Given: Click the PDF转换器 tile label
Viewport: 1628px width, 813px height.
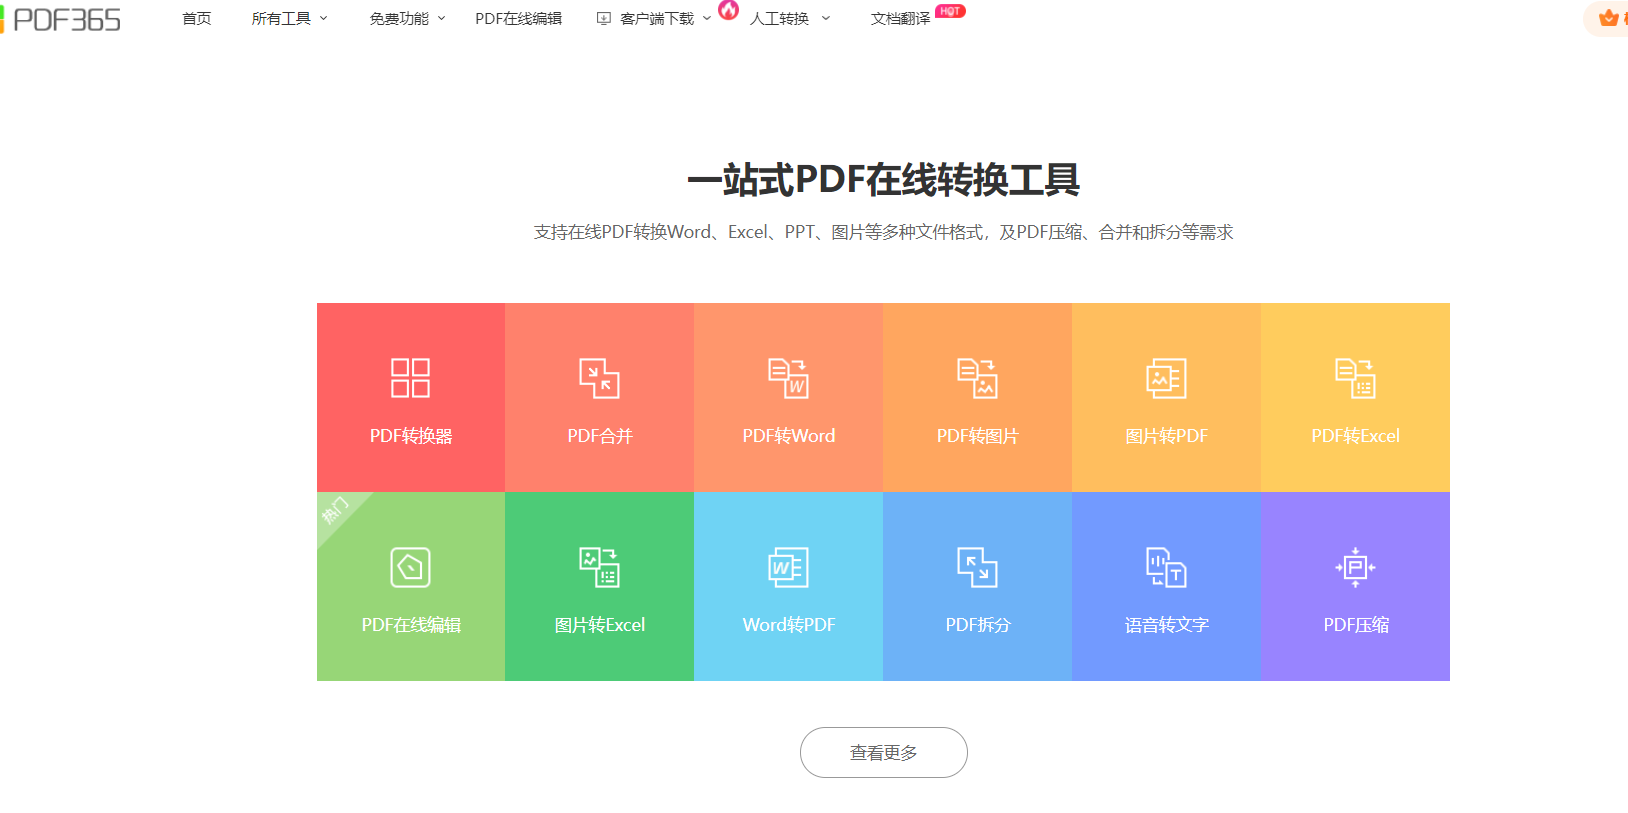Looking at the screenshot, I should [x=411, y=436].
